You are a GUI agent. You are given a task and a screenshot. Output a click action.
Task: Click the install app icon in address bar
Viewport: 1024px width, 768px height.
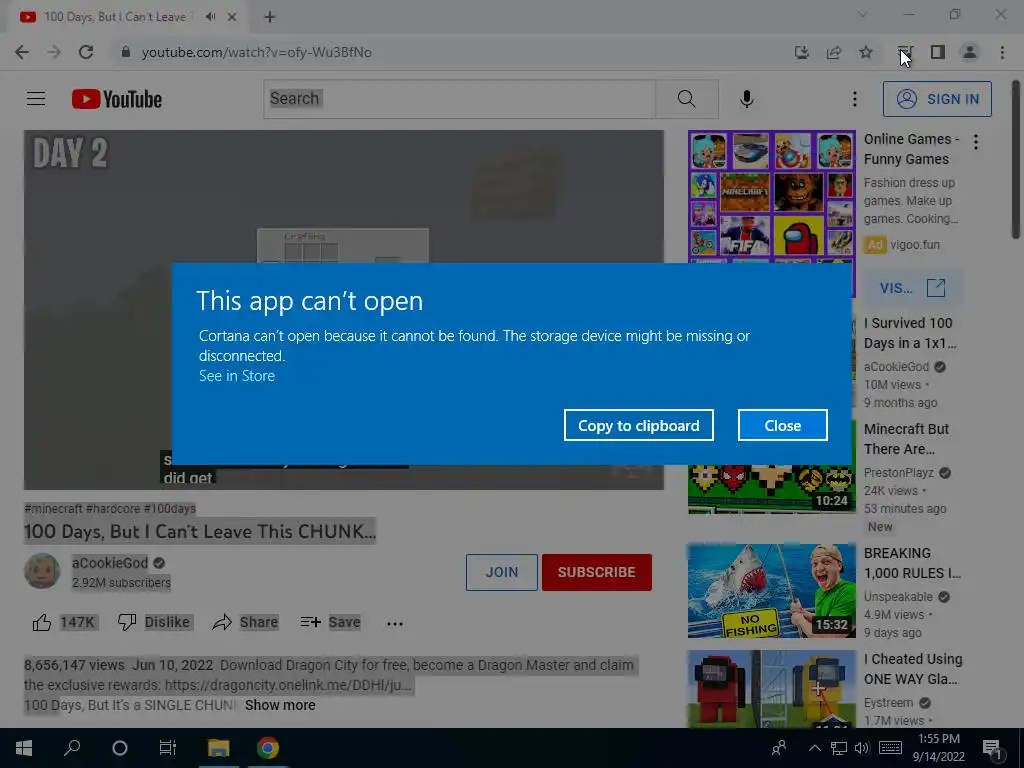[x=801, y=52]
